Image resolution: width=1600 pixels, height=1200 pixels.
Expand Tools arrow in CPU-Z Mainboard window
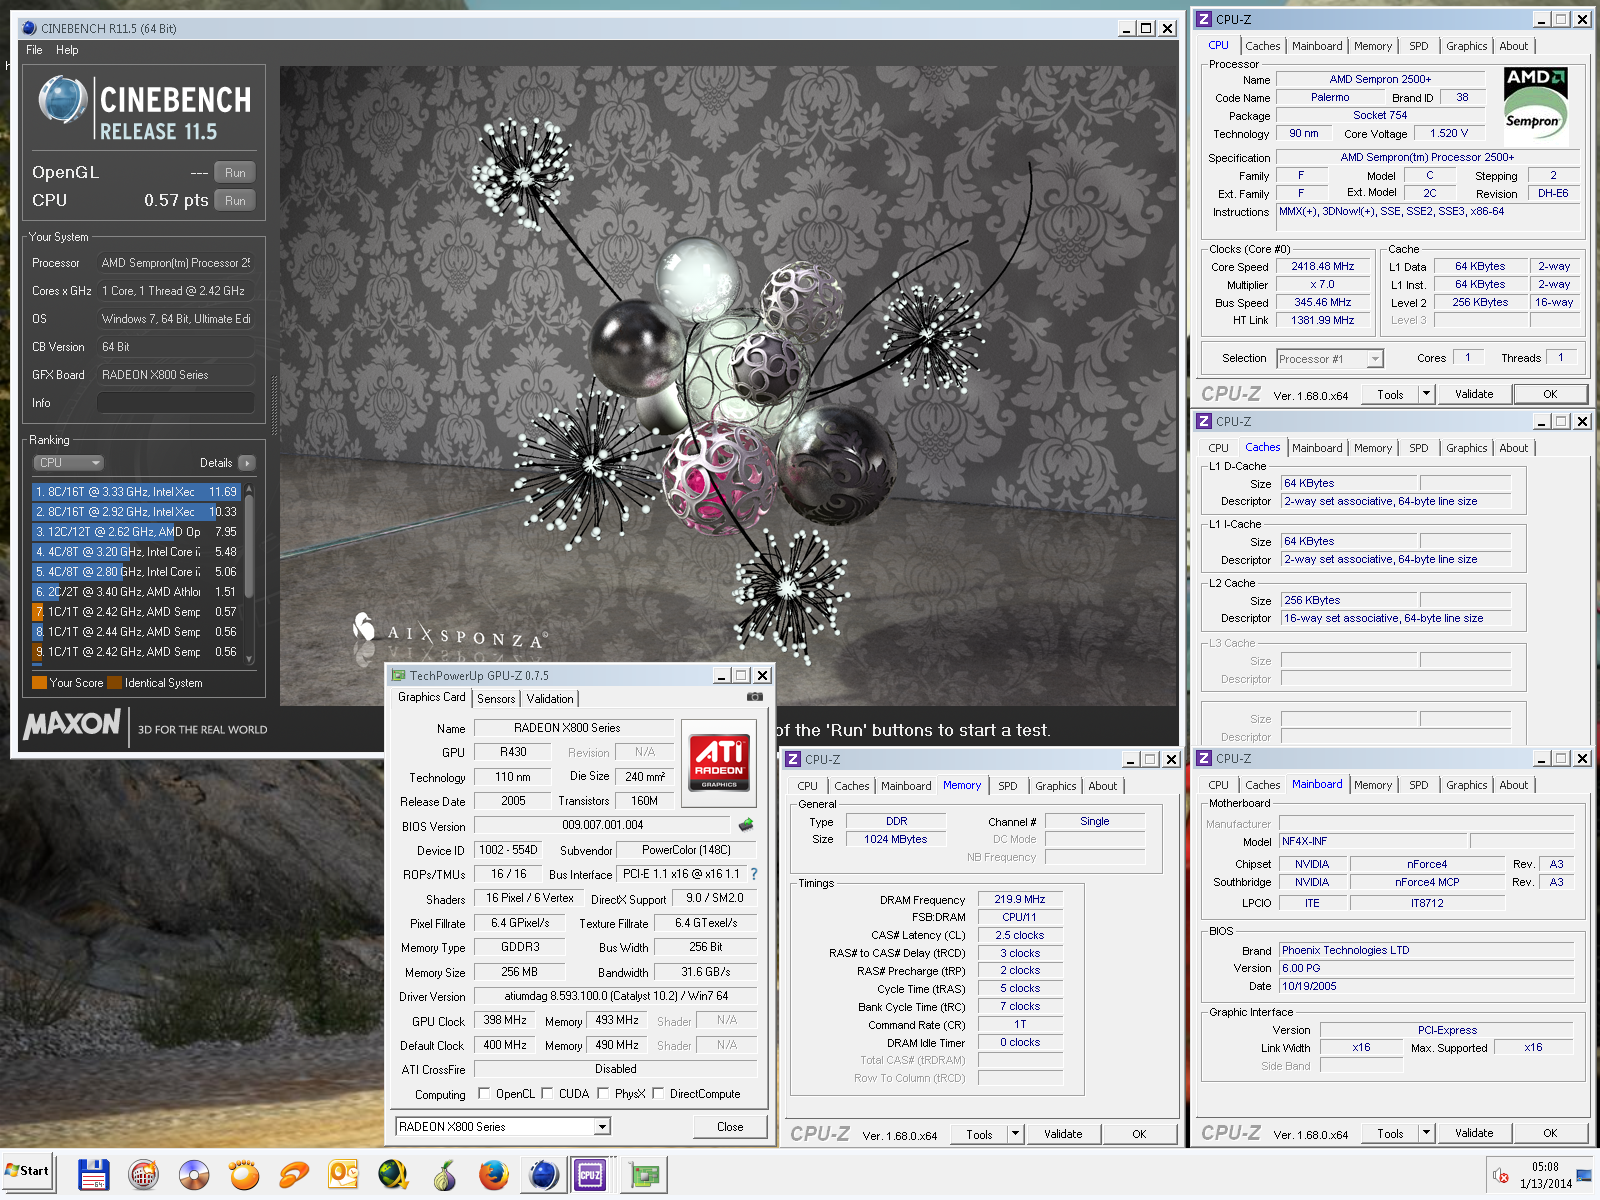(1427, 1133)
